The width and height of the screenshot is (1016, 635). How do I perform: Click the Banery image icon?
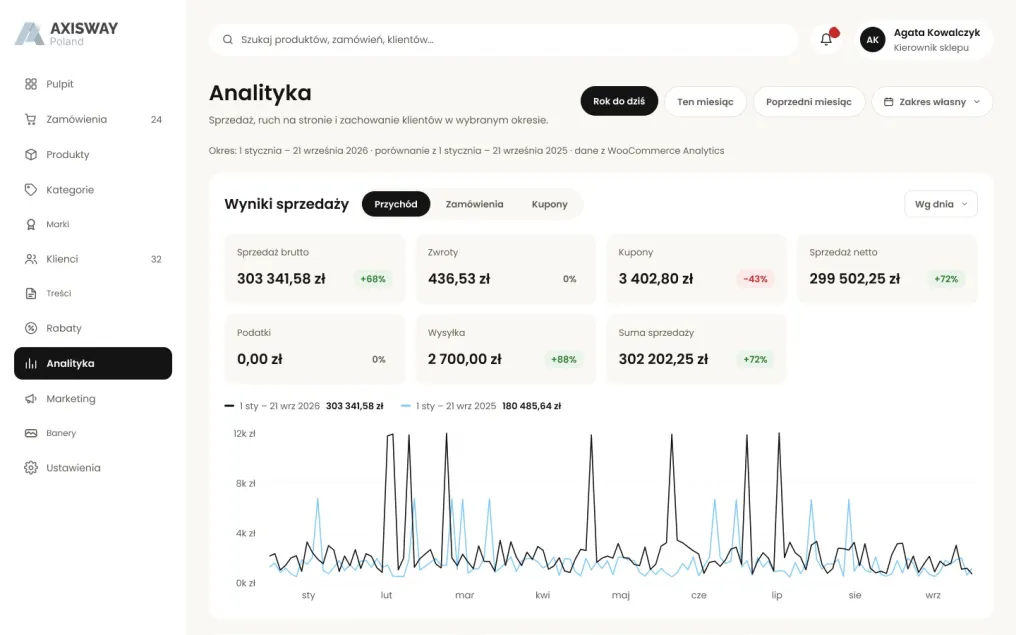coord(30,433)
